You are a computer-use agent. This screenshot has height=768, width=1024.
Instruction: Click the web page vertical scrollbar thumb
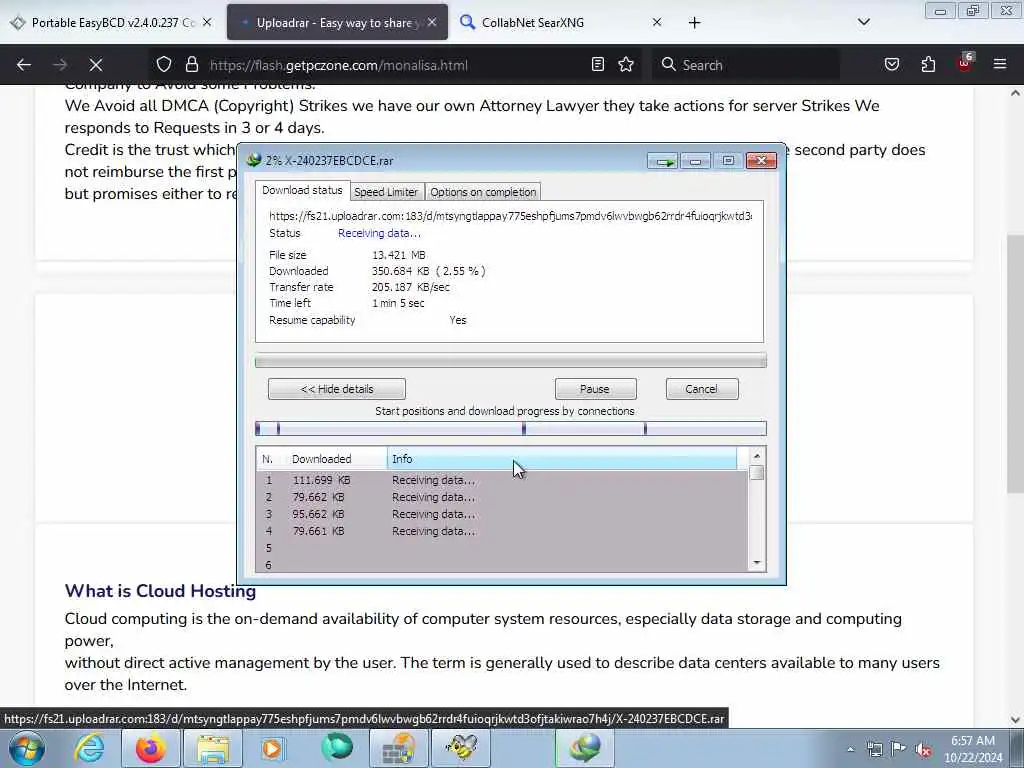pyautogui.click(x=1015, y=364)
